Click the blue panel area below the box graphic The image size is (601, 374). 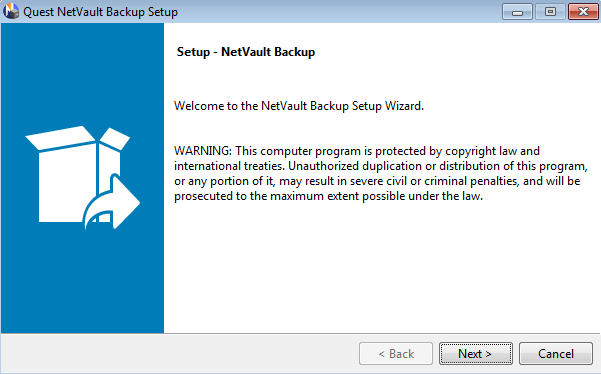pos(82,282)
